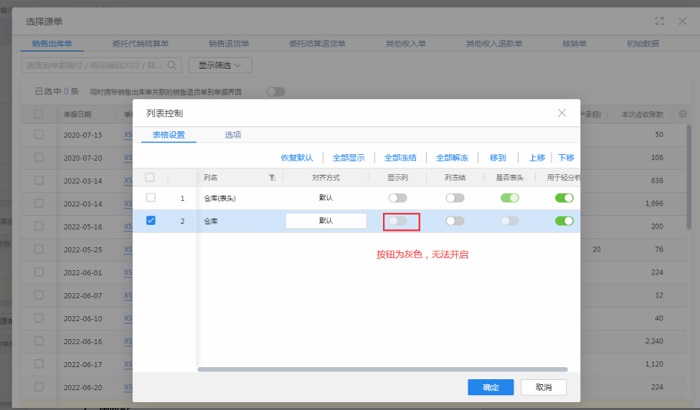Image resolution: width=700 pixels, height=410 pixels.
Task: Click the search magnifier icon in background
Action: pyautogui.click(x=172, y=65)
